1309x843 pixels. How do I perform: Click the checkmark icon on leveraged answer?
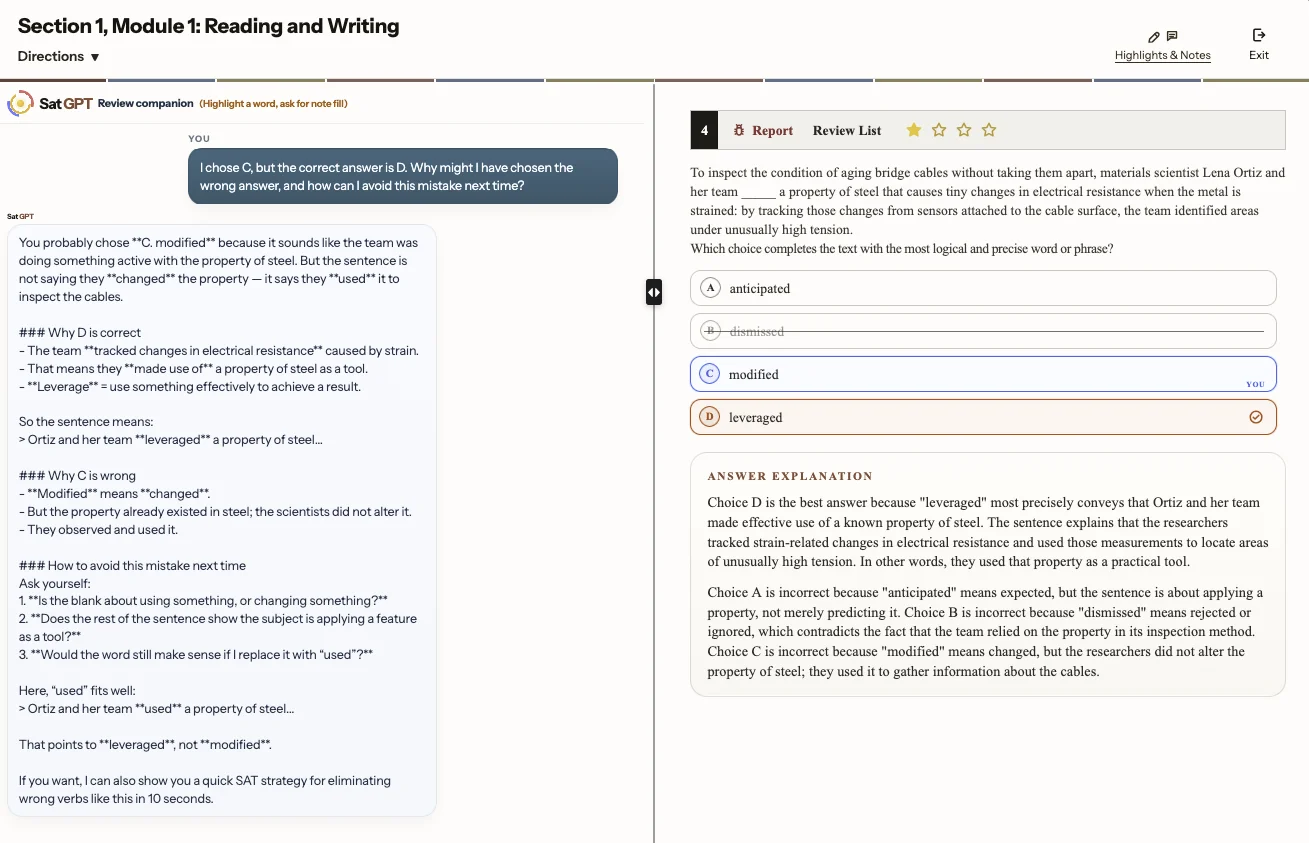tap(1256, 417)
